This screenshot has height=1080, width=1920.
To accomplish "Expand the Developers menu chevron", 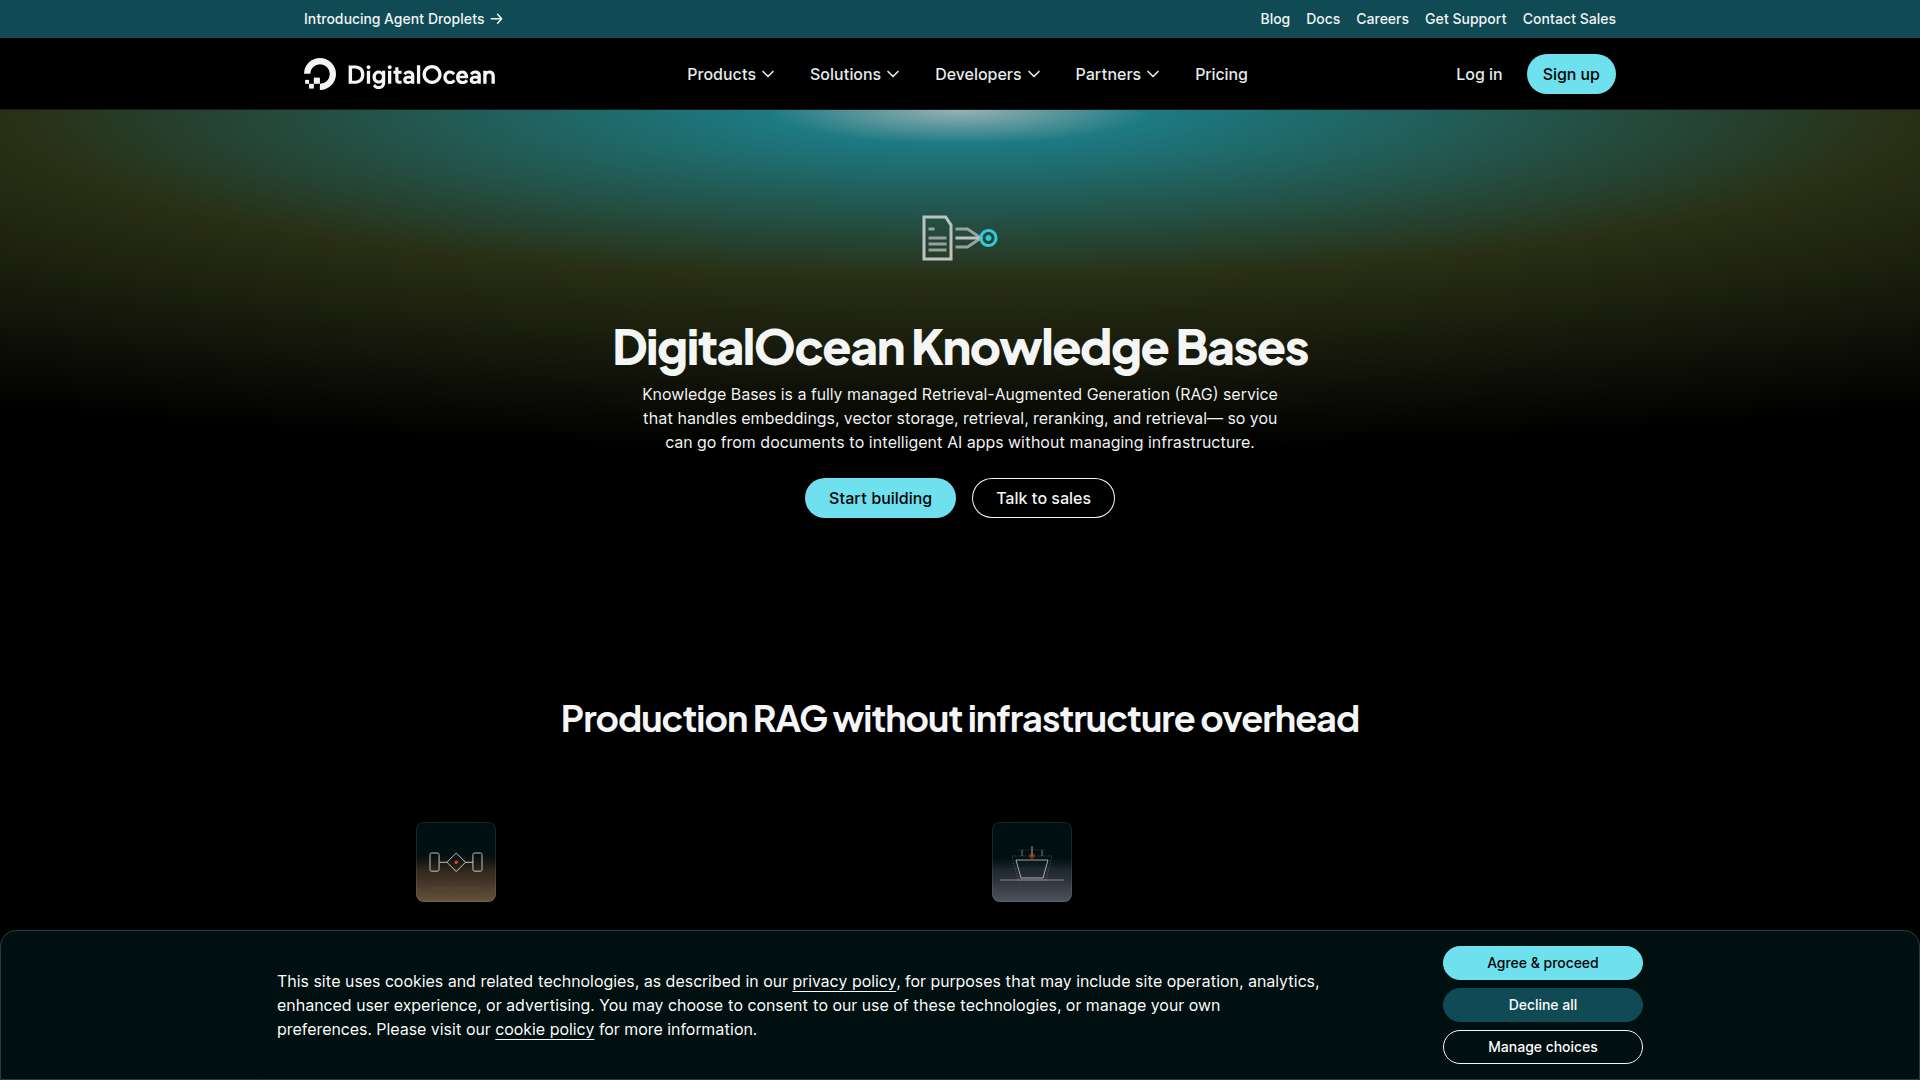I will coord(1034,74).
